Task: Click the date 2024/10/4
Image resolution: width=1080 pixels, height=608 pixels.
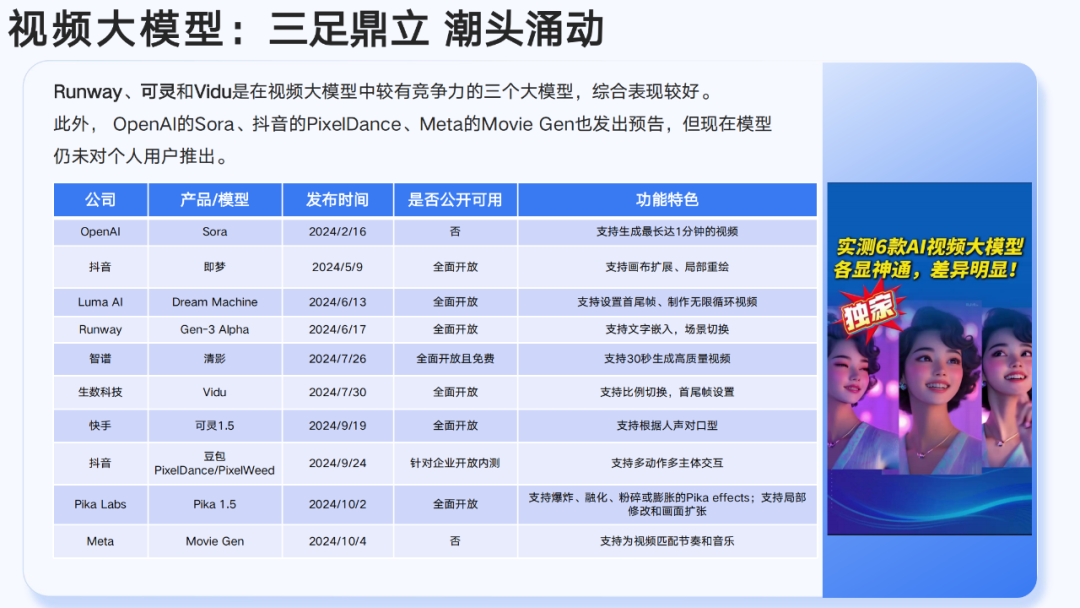Action: [x=338, y=542]
